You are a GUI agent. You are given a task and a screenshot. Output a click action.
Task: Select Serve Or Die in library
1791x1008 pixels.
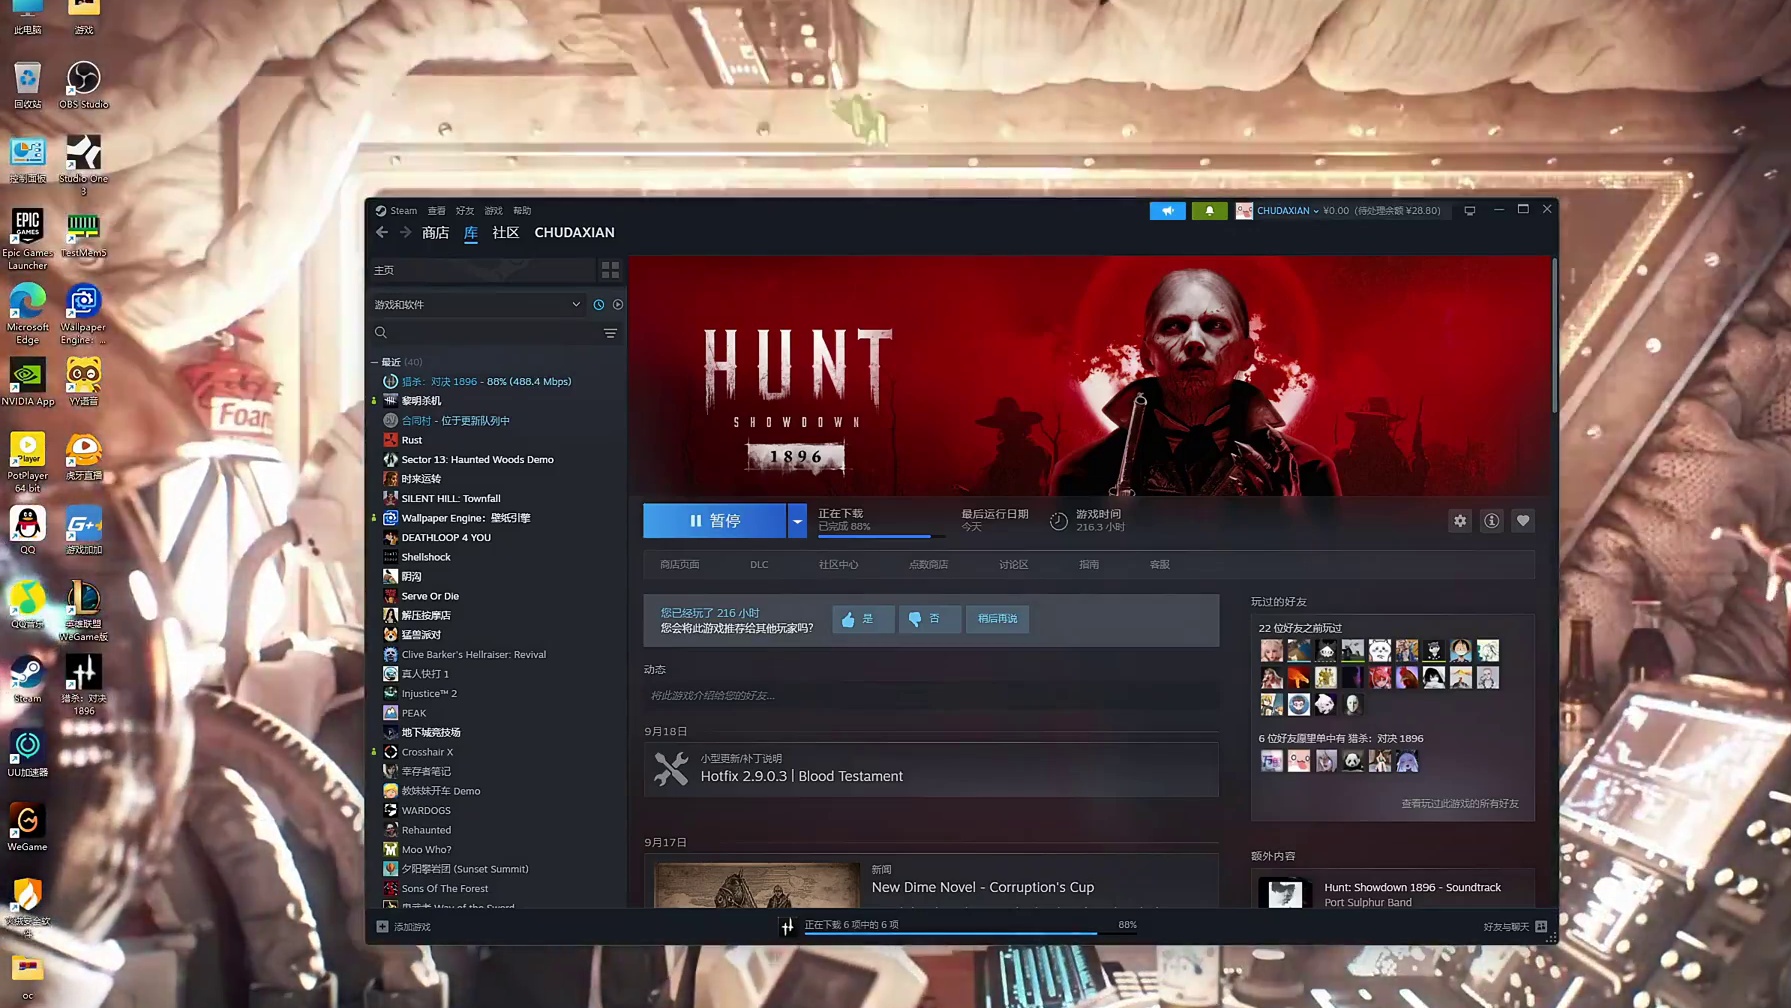click(430, 596)
